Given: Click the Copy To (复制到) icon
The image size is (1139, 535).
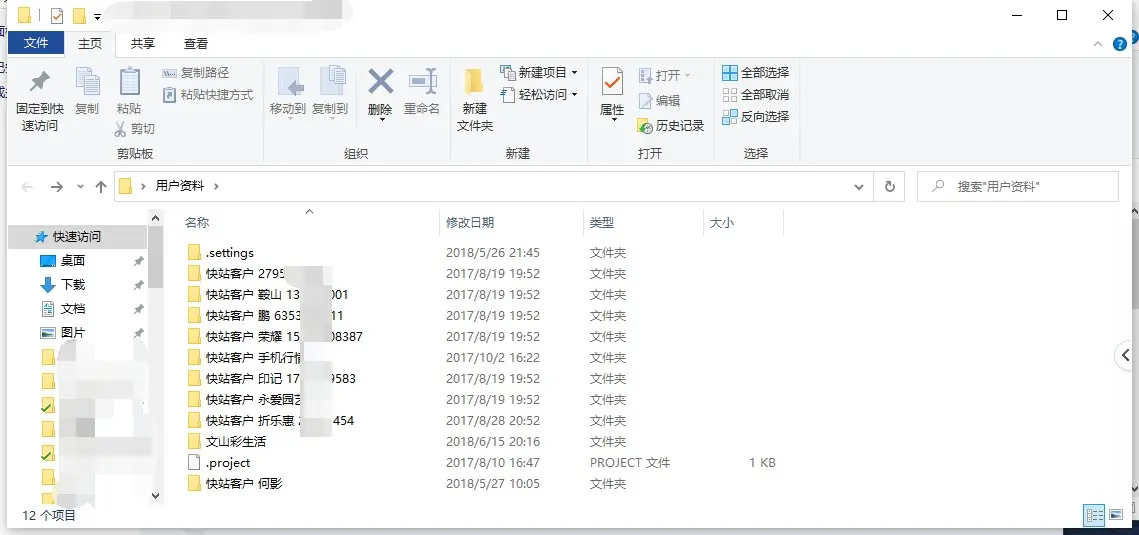Looking at the screenshot, I should pyautogui.click(x=333, y=81).
